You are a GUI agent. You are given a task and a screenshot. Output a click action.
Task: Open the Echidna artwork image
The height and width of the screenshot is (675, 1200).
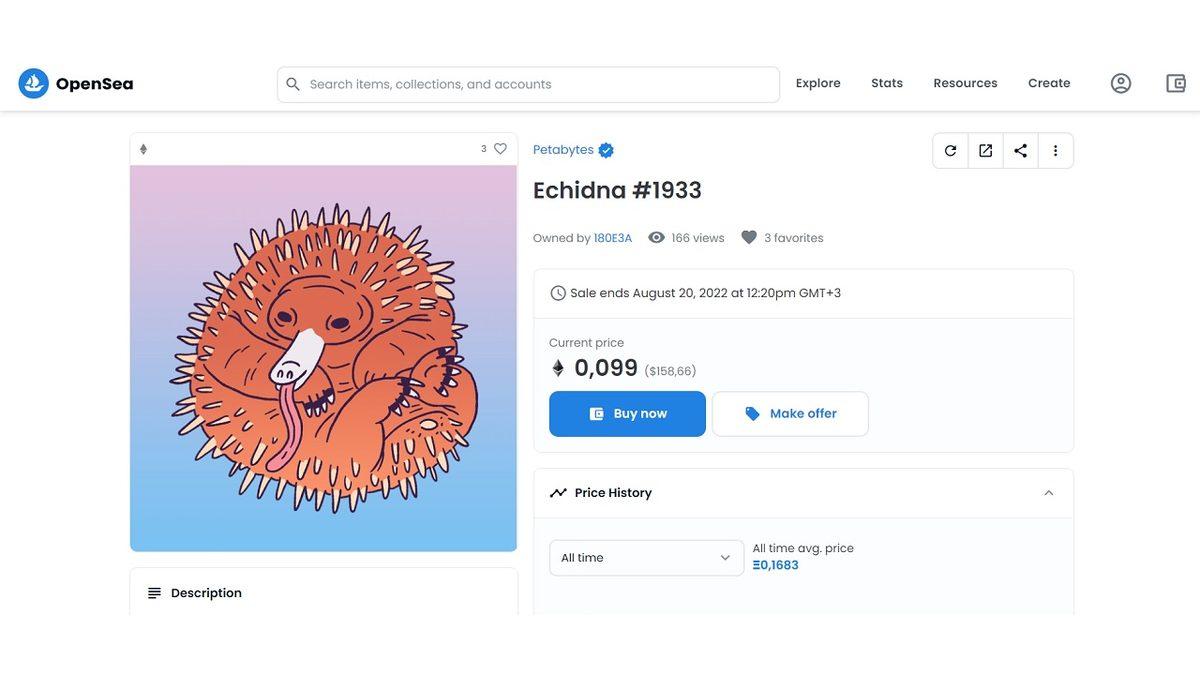(323, 358)
